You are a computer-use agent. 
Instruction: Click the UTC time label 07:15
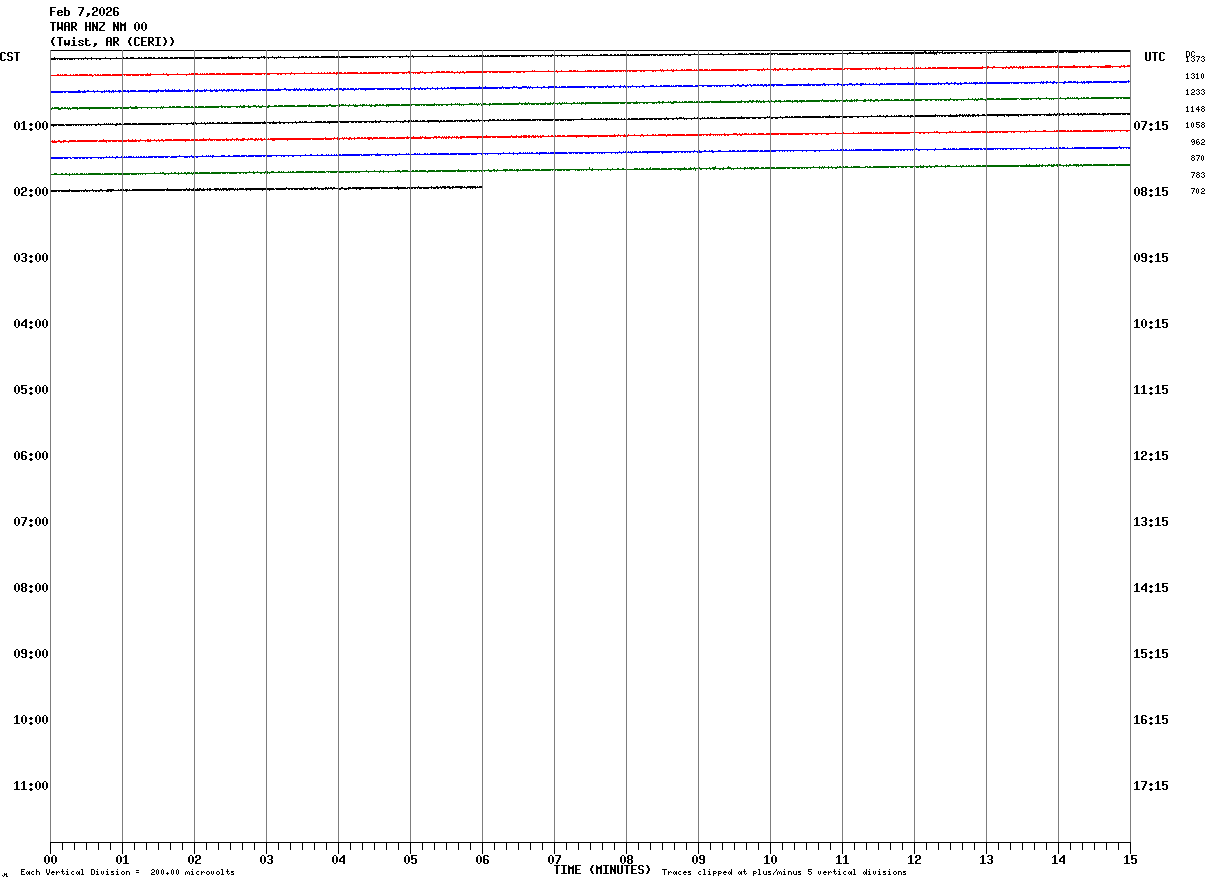tap(1151, 125)
